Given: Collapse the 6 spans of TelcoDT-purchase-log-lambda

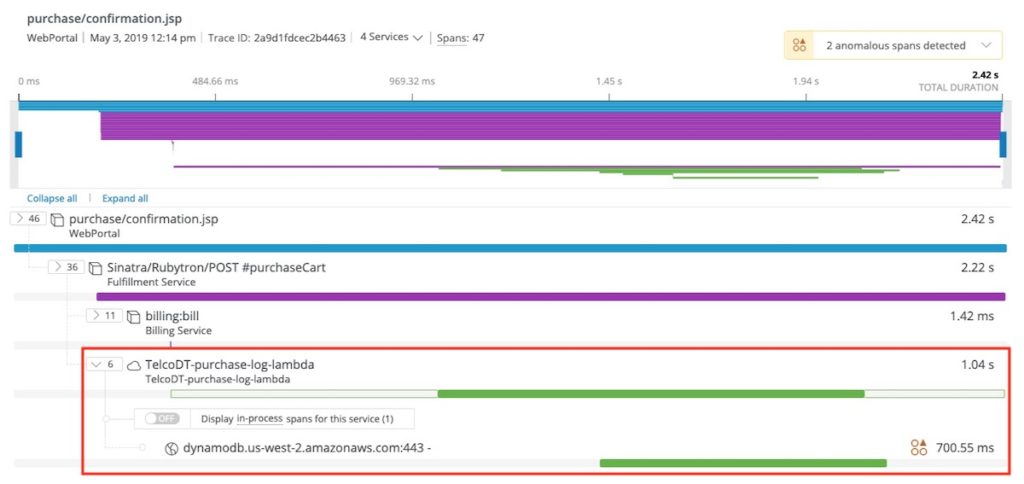Looking at the screenshot, I should 104,364.
